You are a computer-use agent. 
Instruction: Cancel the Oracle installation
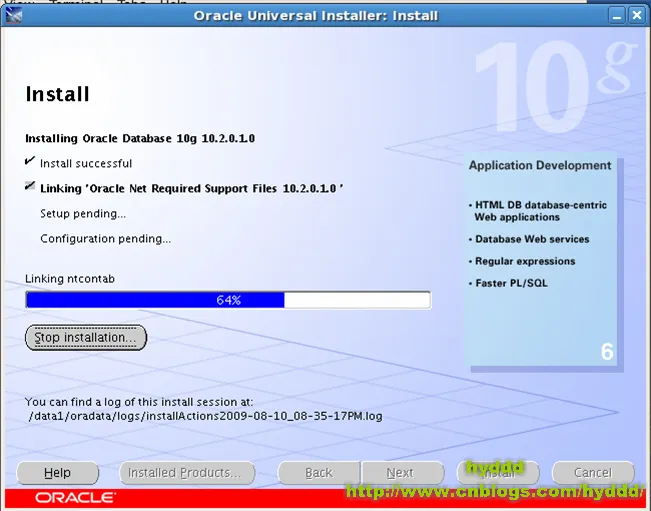[593, 473]
